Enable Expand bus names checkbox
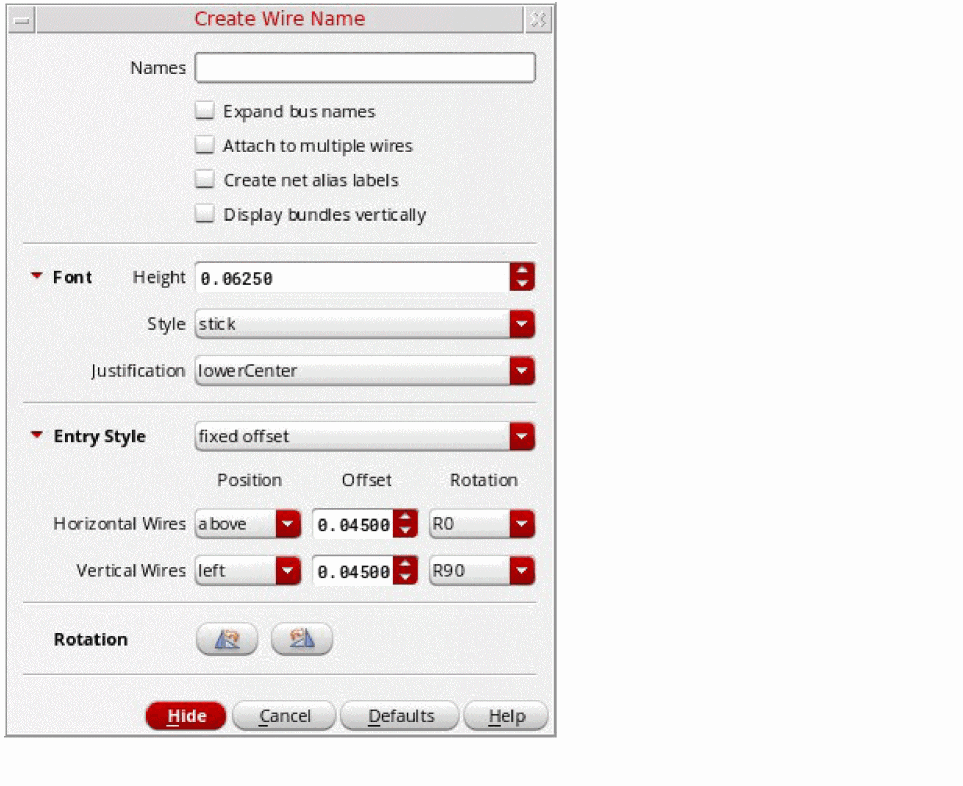Image resolution: width=963 pixels, height=786 pixels. 205,111
